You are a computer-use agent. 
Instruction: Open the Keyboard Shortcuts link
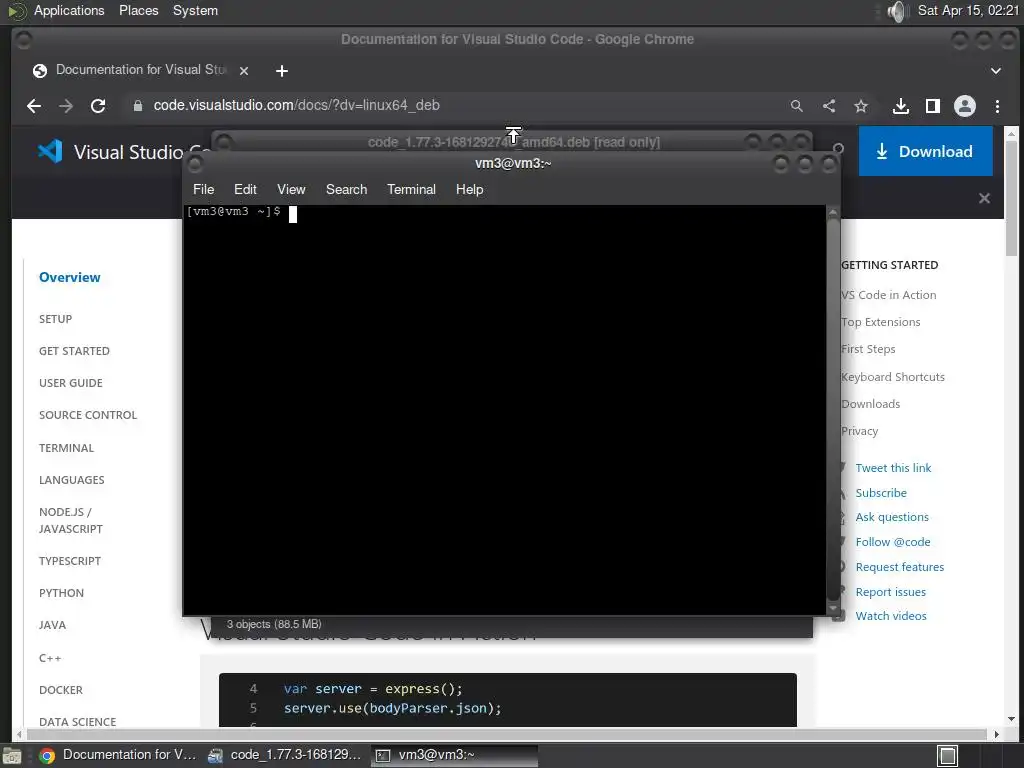pos(893,377)
